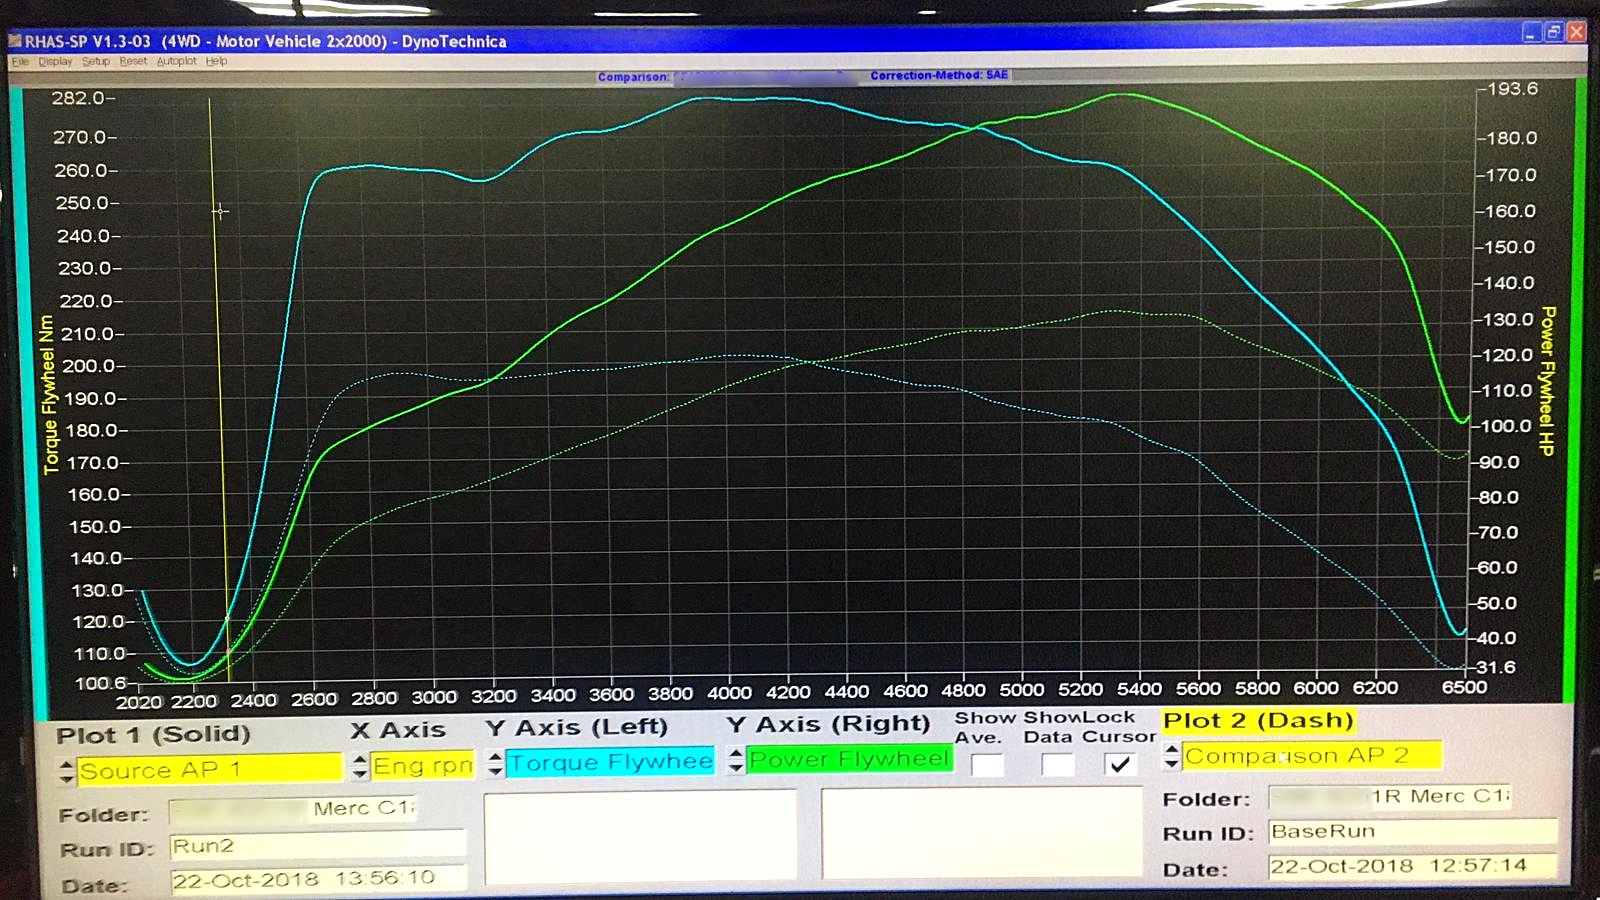Image resolution: width=1600 pixels, height=900 pixels.
Task: Select the green Power Flywheel field
Action: pyautogui.click(x=849, y=759)
